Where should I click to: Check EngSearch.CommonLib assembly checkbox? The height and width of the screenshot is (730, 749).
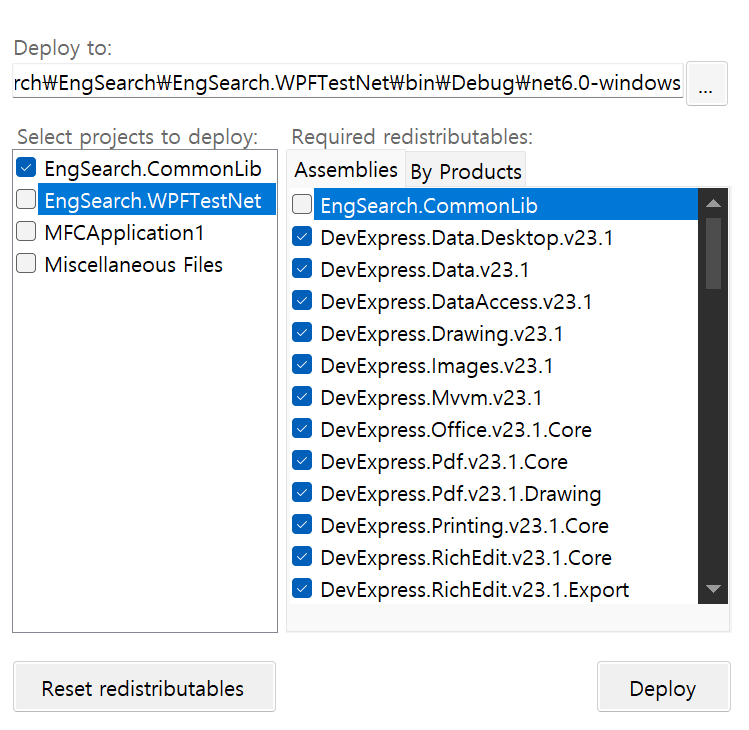(302, 204)
